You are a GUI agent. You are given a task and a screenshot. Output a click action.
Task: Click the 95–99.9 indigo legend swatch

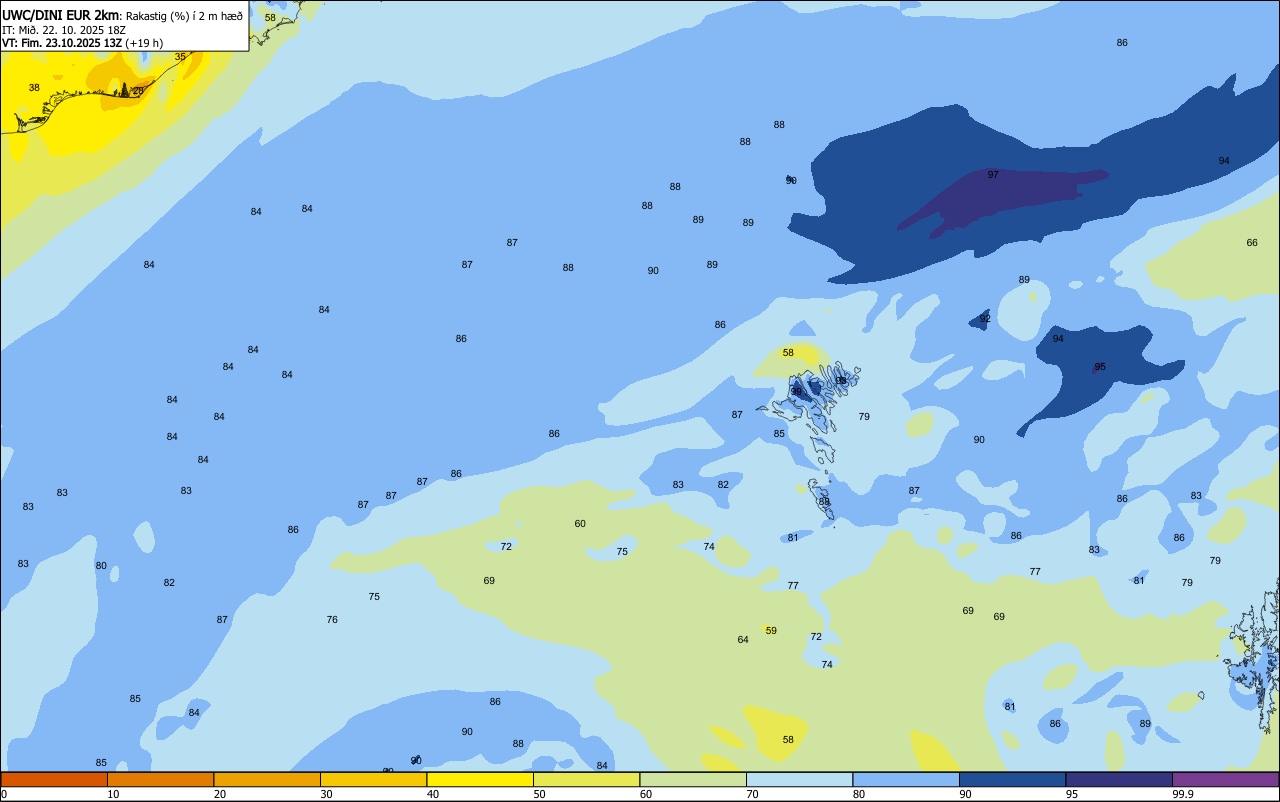click(x=1119, y=780)
